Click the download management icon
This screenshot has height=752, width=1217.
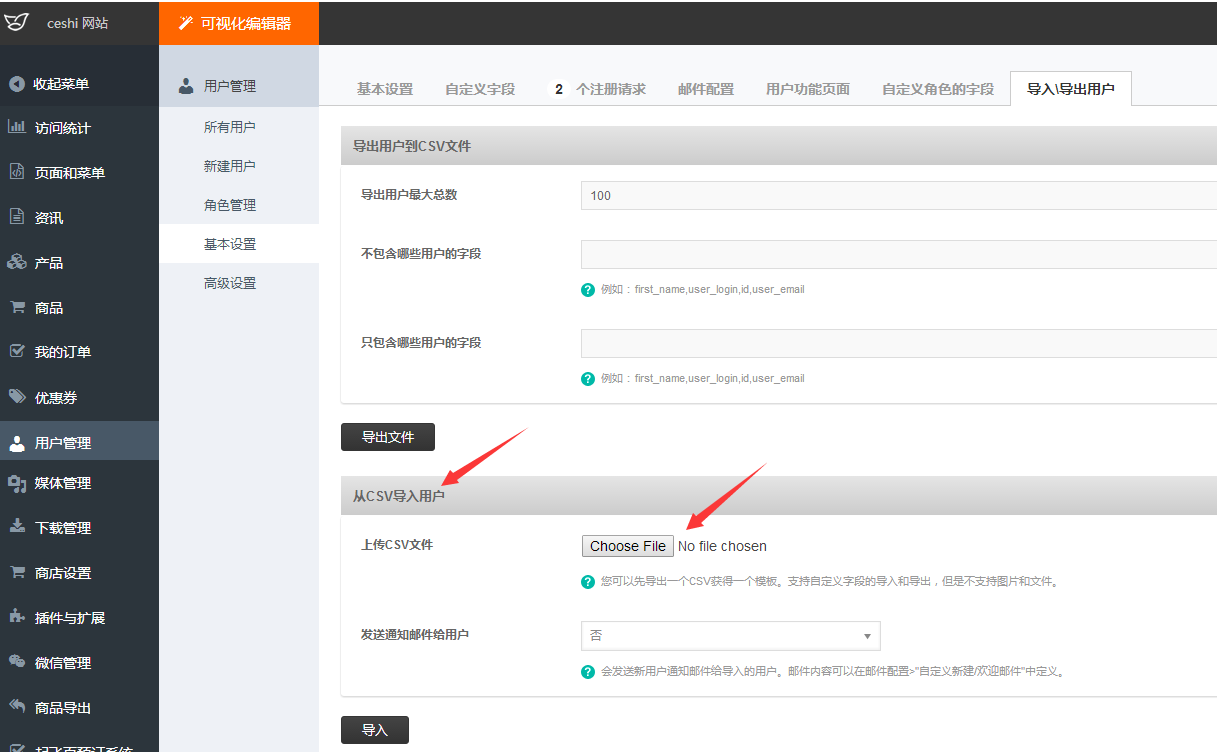(17, 527)
